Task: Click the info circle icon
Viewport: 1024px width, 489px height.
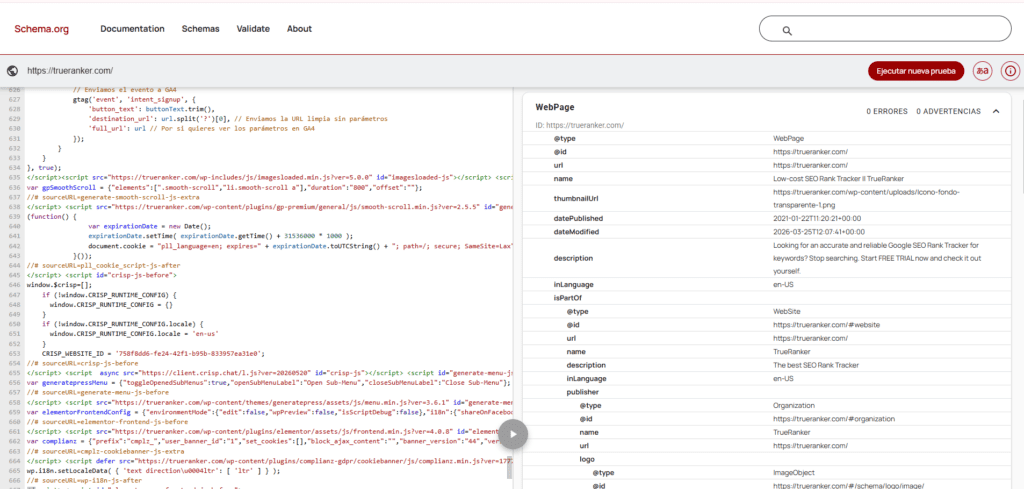Action: point(1010,71)
